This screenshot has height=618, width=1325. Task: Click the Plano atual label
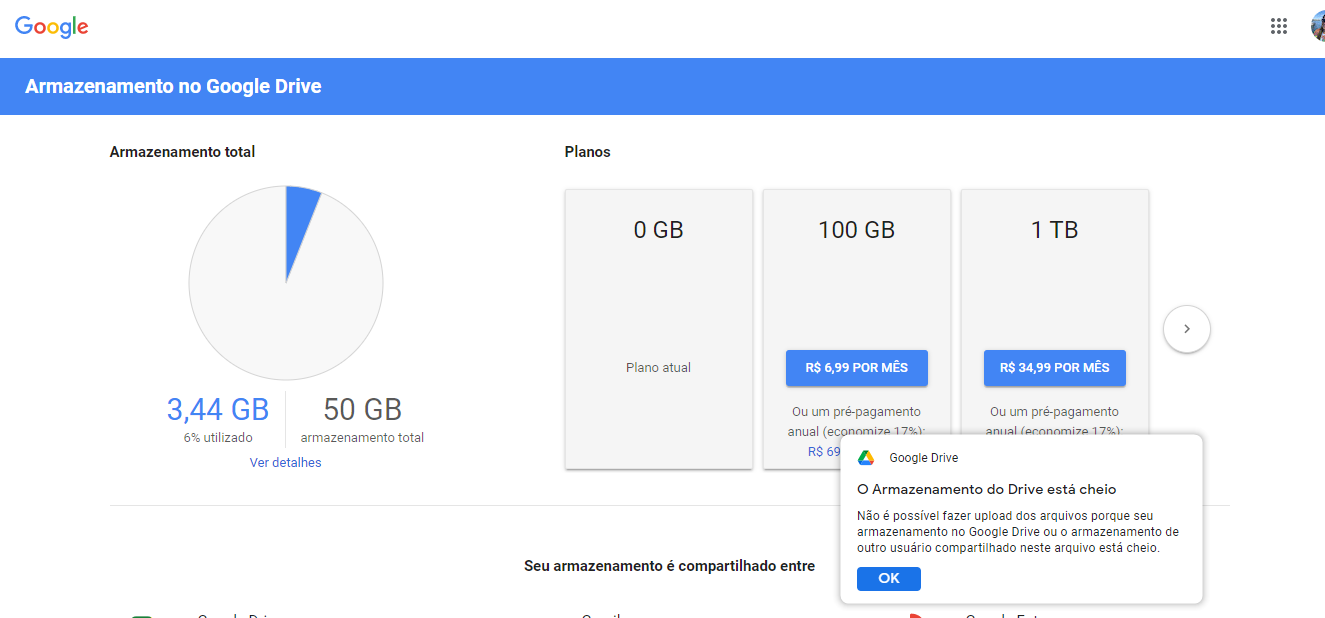tap(658, 367)
